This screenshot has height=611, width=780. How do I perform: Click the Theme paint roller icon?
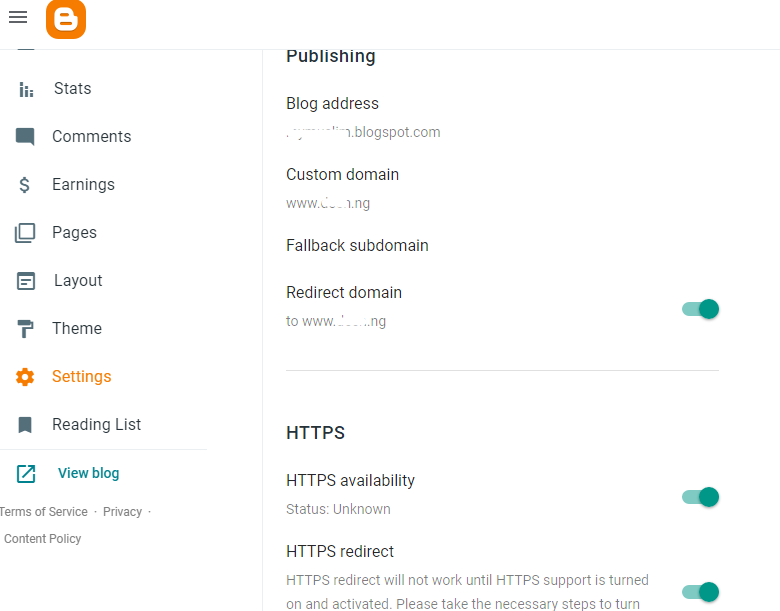pos(25,329)
